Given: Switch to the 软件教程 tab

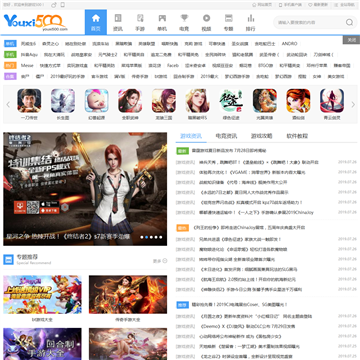Looking at the screenshot, I should point(297,136).
